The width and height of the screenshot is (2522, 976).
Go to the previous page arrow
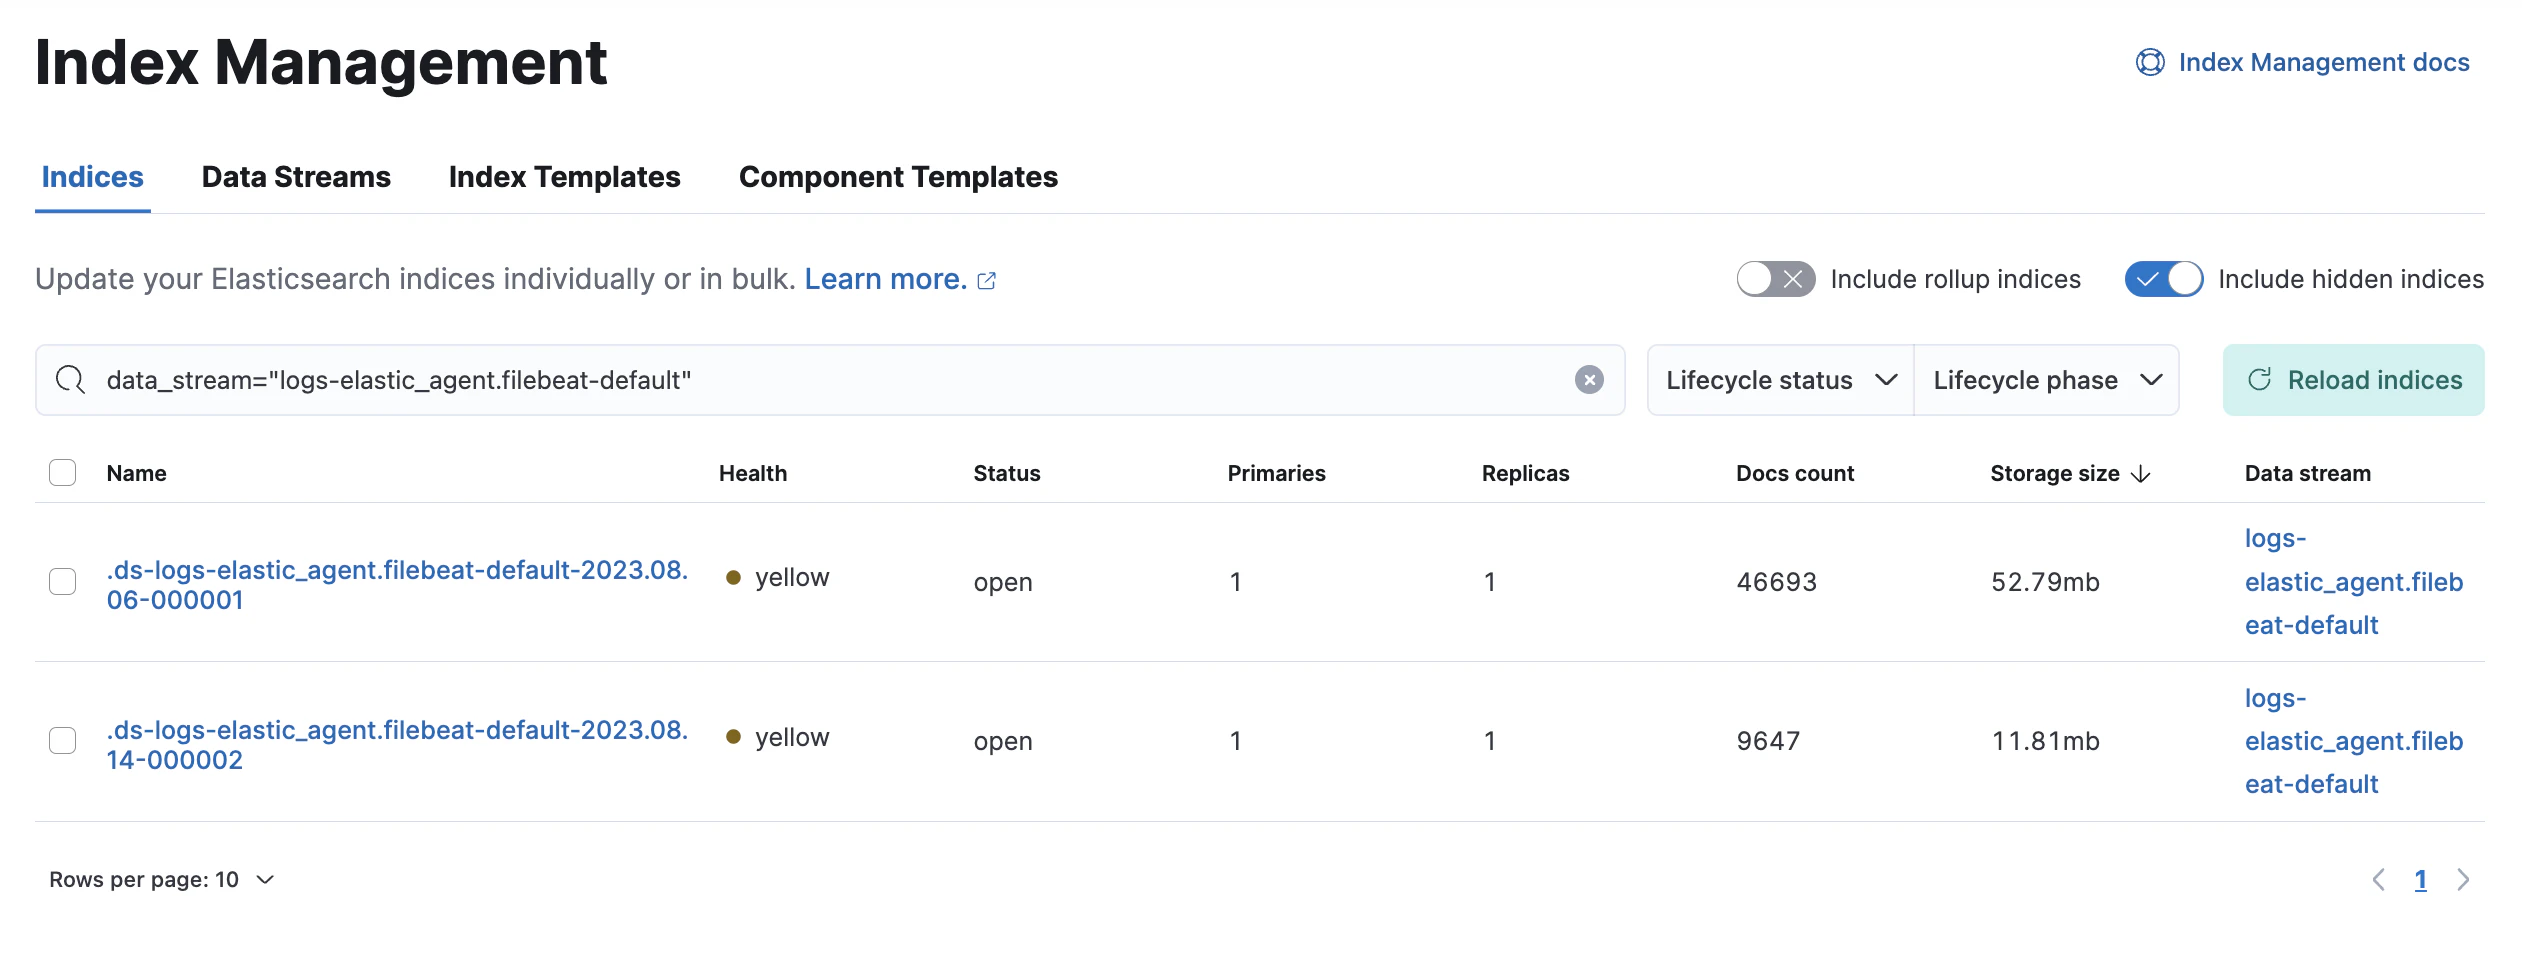[x=2379, y=880]
